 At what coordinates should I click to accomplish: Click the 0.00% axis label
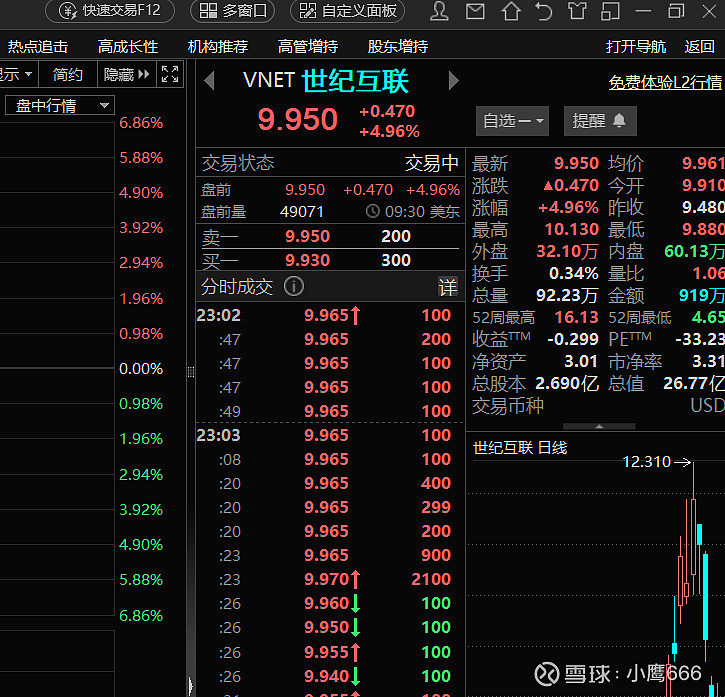(x=141, y=369)
